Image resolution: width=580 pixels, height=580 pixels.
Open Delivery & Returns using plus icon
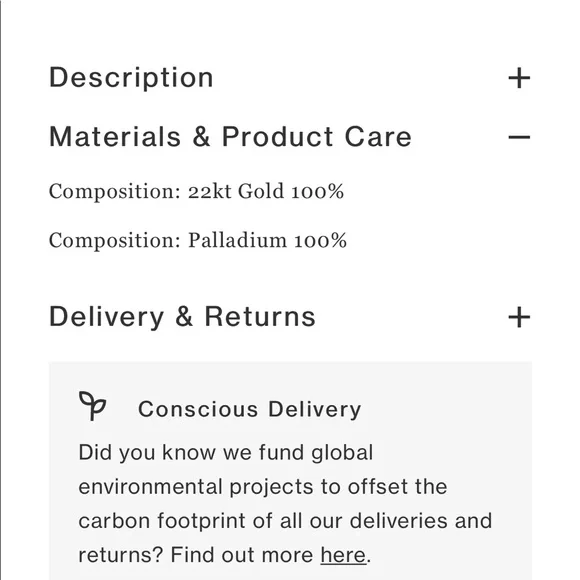[519, 317]
